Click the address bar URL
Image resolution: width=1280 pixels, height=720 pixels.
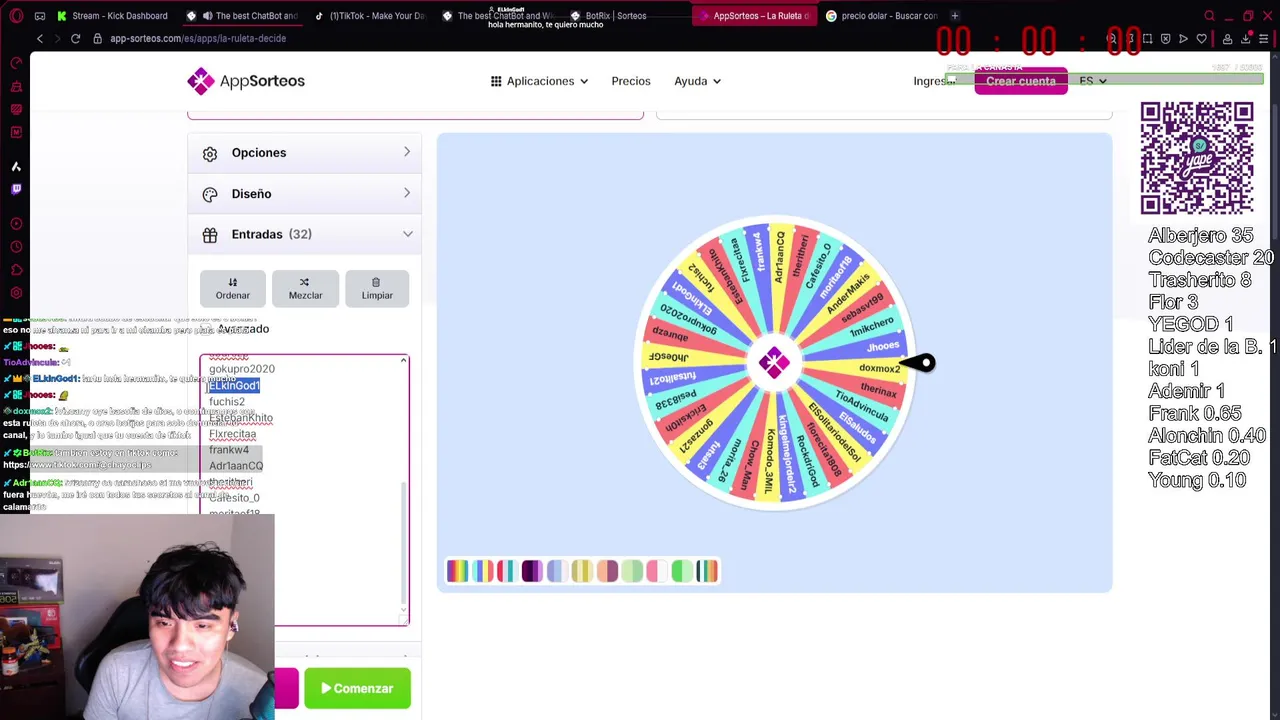pyautogui.click(x=198, y=38)
